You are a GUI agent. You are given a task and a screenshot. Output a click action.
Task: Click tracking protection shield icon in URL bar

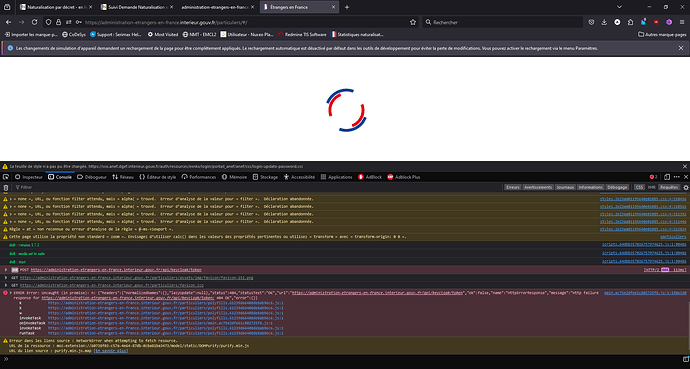[x=48, y=22]
